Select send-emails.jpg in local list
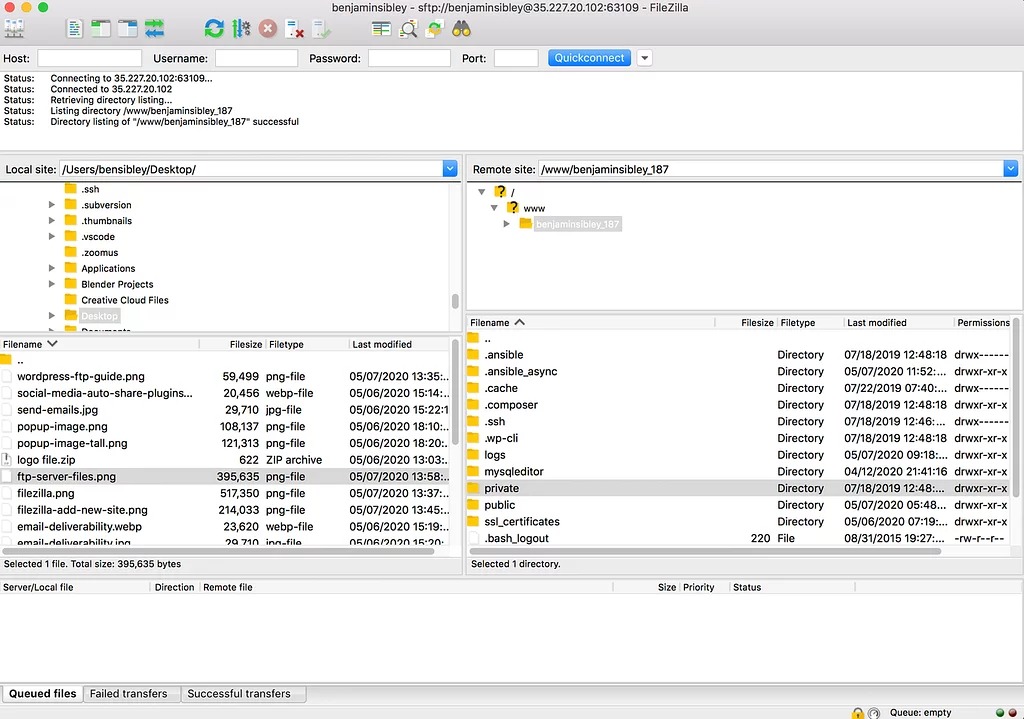Screen dimensions: 1024x719 pos(225,409)
